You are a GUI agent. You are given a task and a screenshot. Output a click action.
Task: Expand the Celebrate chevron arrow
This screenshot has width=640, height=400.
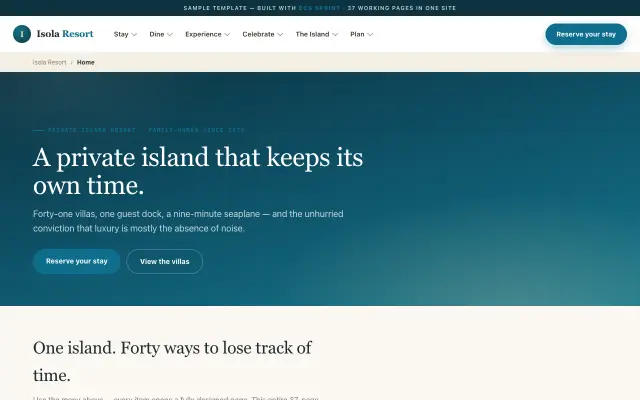pos(280,34)
